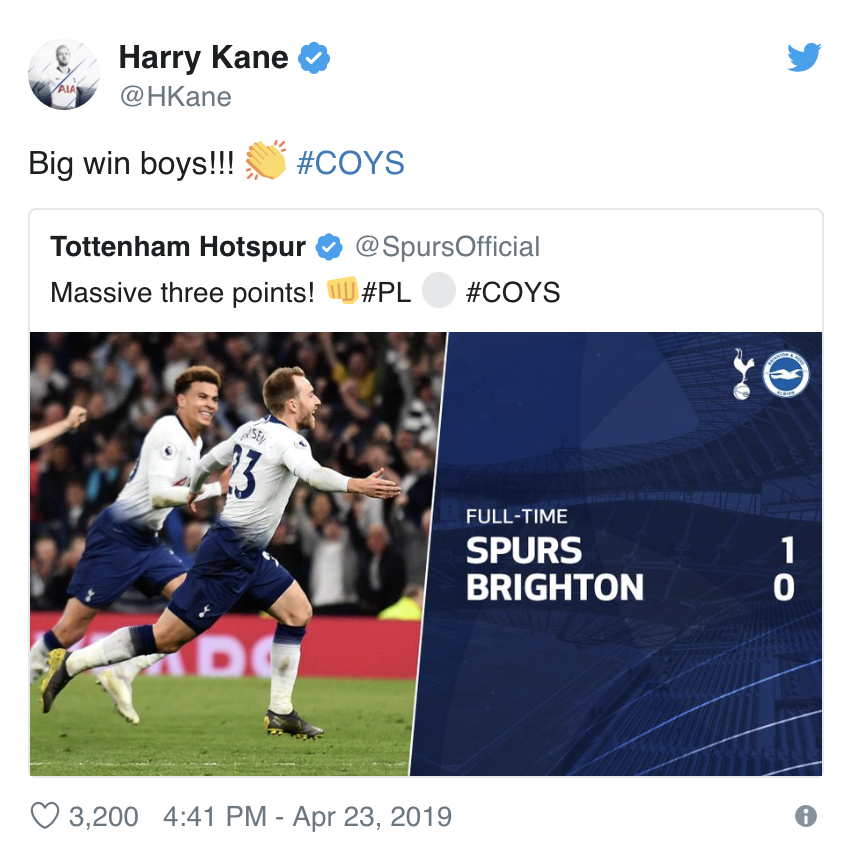
Task: Click #COYS hashtag in quoted tweet
Action: point(513,292)
